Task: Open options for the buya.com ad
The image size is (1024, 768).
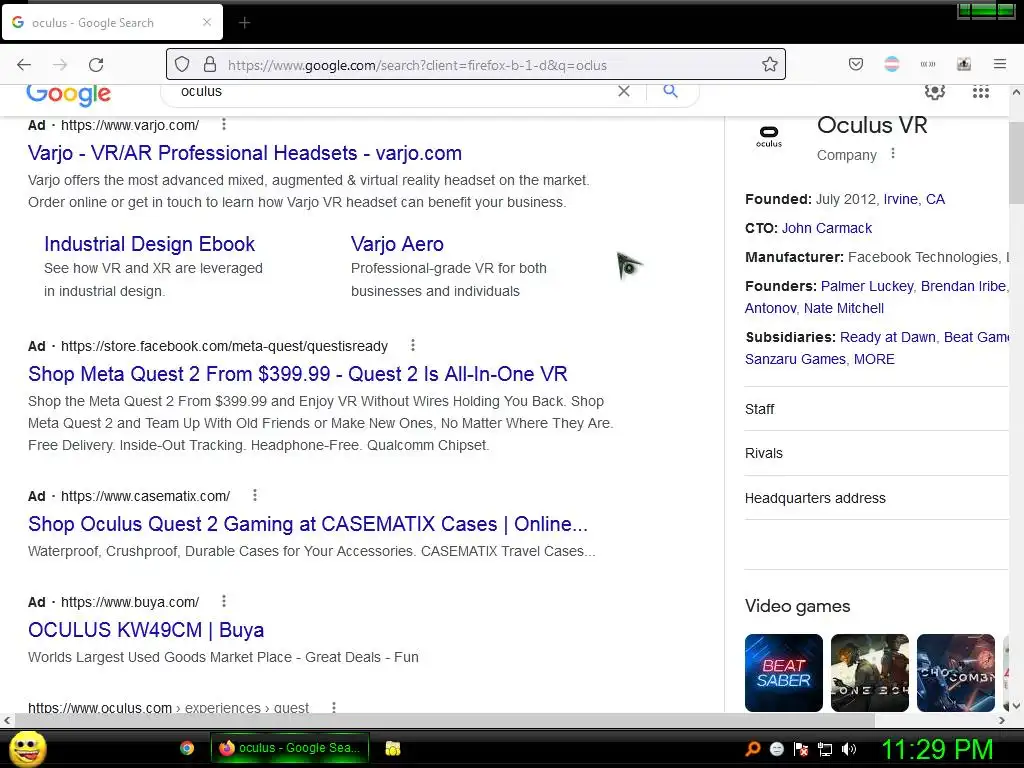Action: tap(224, 601)
